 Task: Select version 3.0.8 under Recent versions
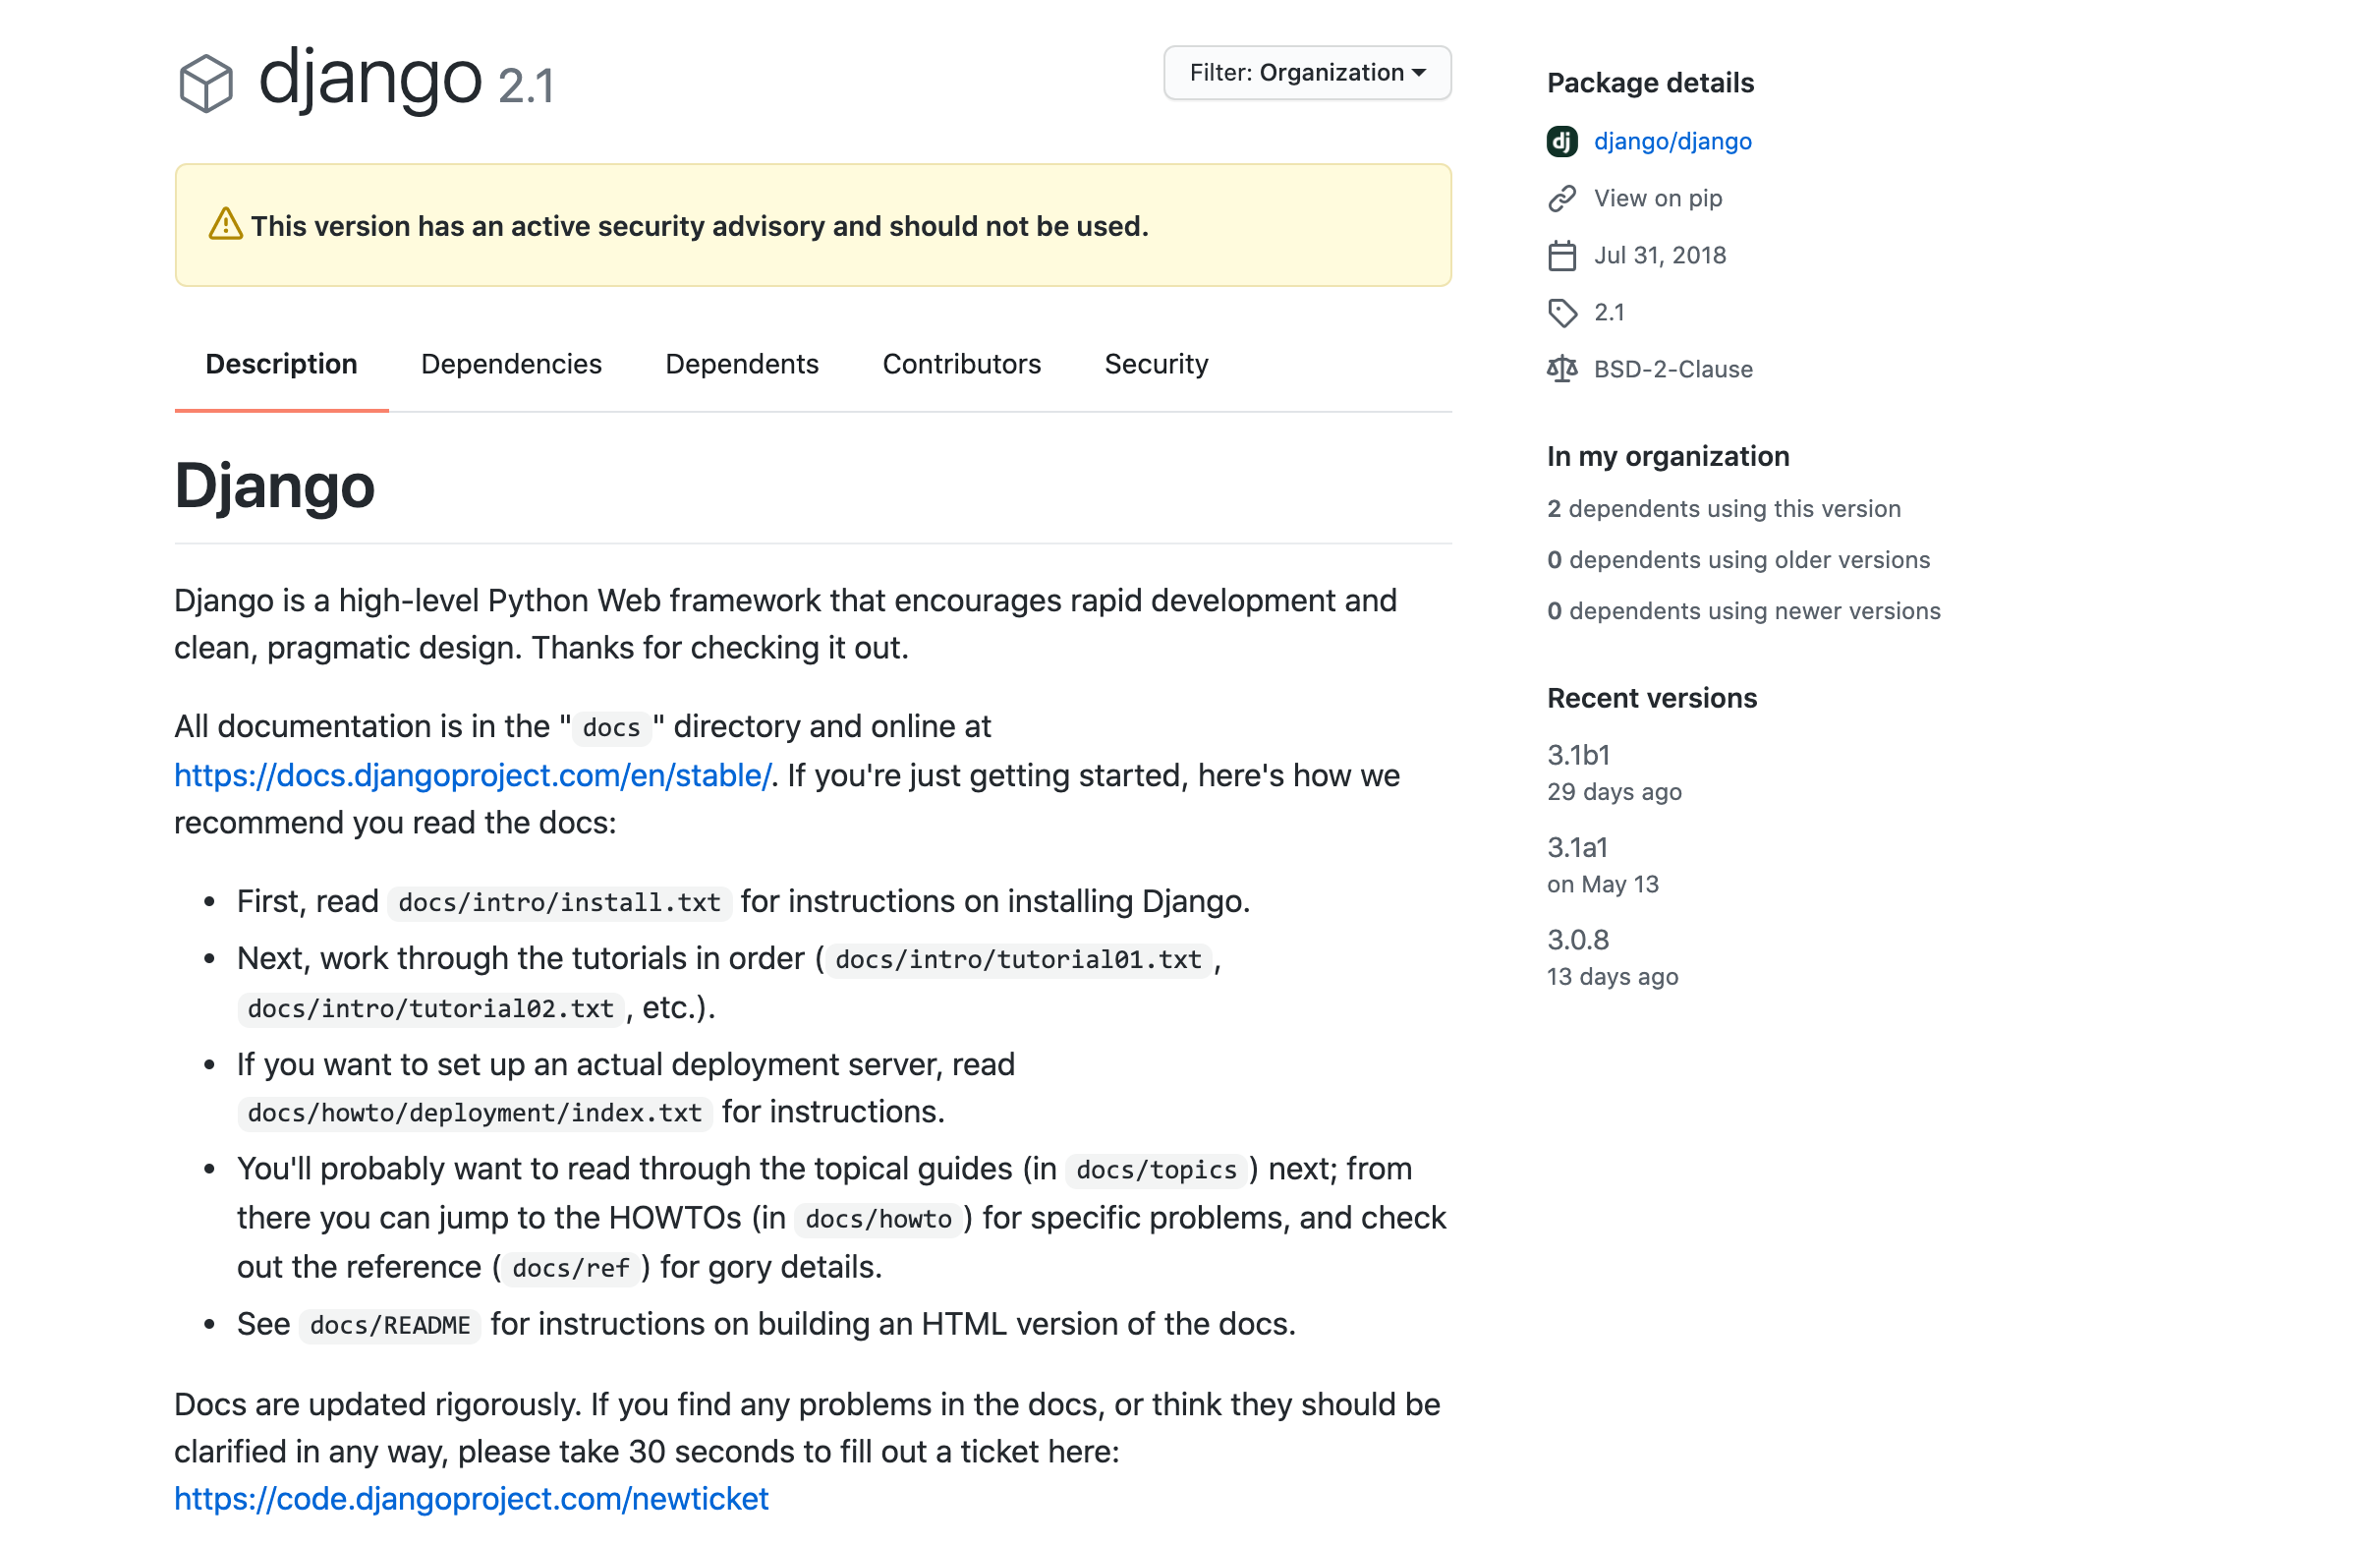click(x=1577, y=939)
